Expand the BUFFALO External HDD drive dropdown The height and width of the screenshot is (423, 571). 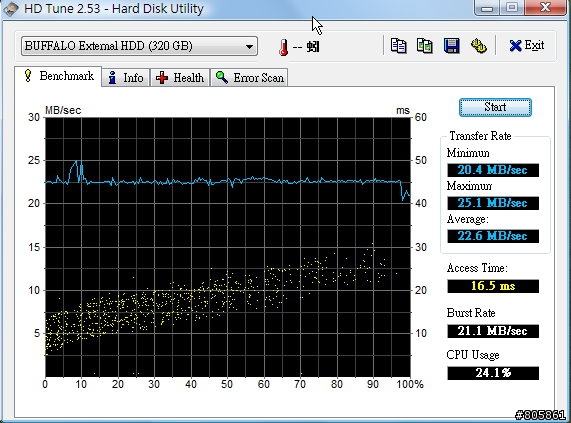[x=139, y=46]
